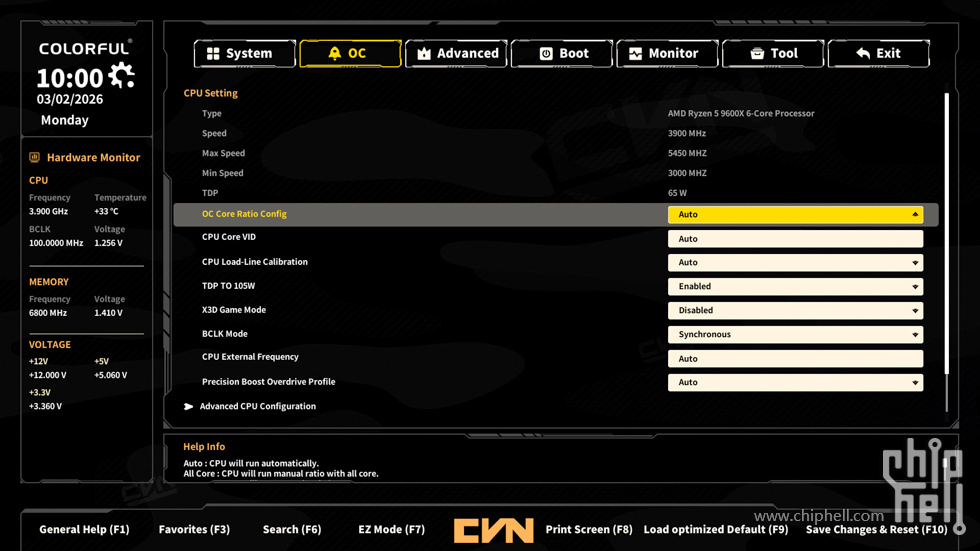Image resolution: width=980 pixels, height=551 pixels.
Task: Click the OC tab rocket icon
Action: tap(335, 54)
